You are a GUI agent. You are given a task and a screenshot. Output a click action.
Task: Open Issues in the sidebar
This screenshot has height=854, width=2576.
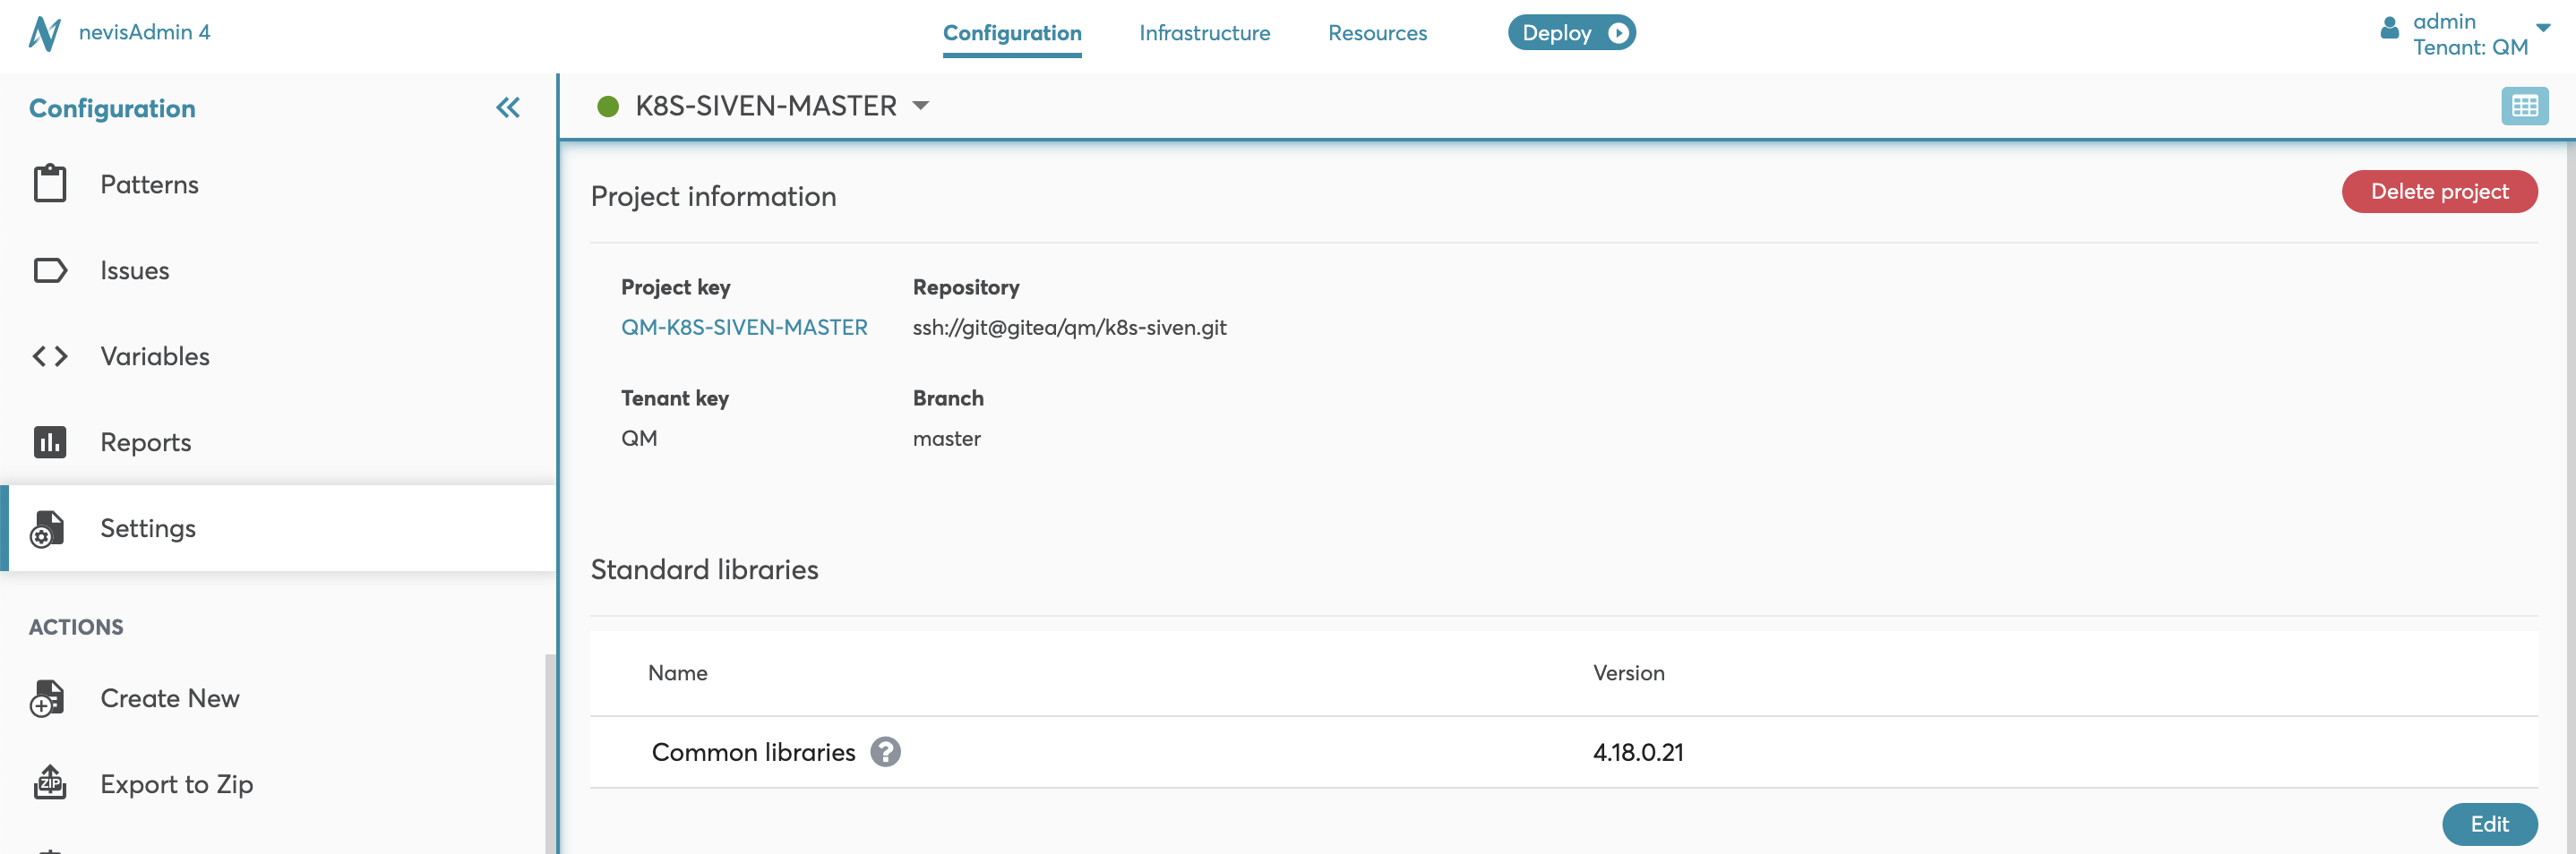(279, 271)
